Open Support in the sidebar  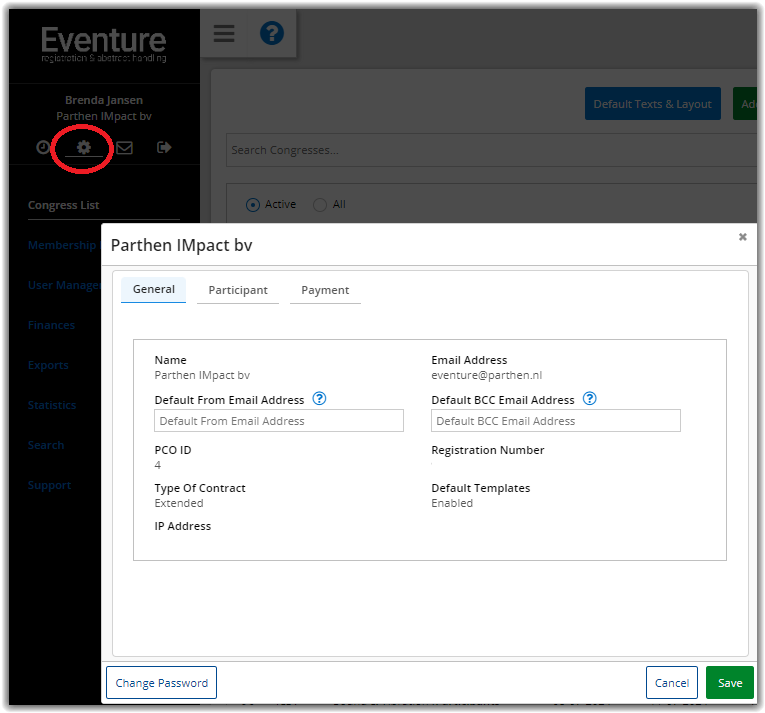pyautogui.click(x=49, y=485)
